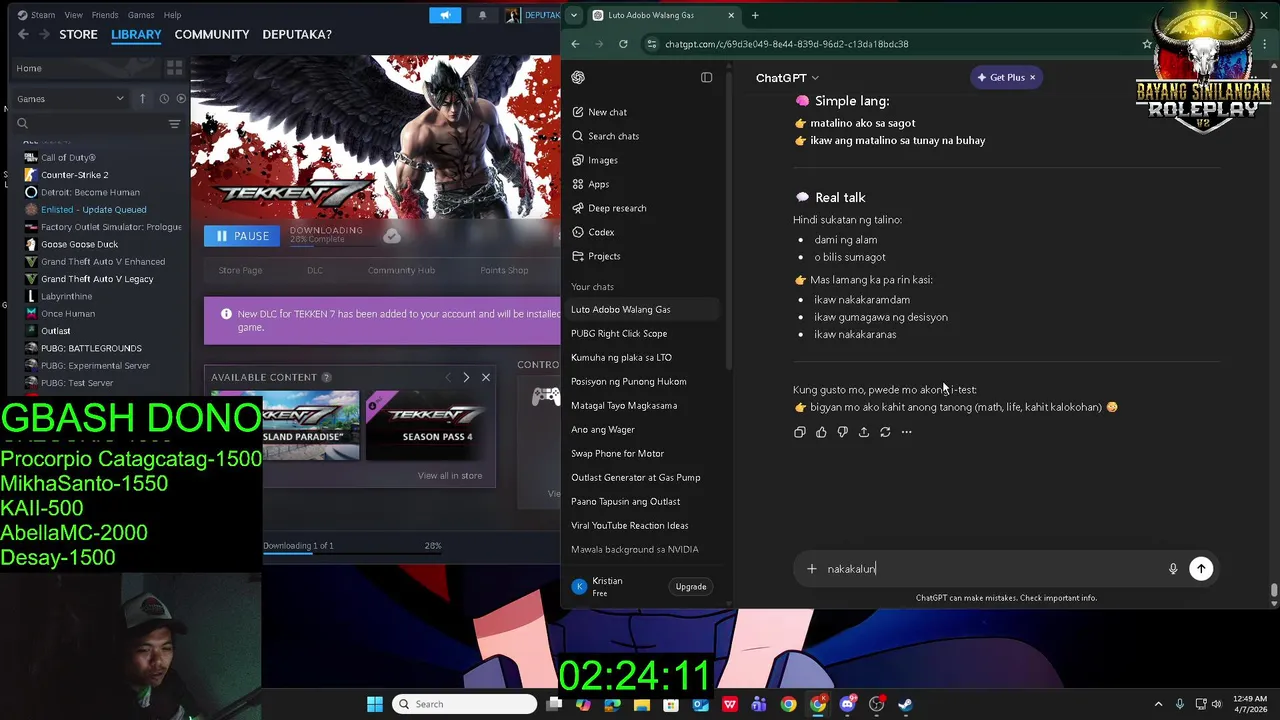Open advanced filter options in Steam search

click(174, 123)
